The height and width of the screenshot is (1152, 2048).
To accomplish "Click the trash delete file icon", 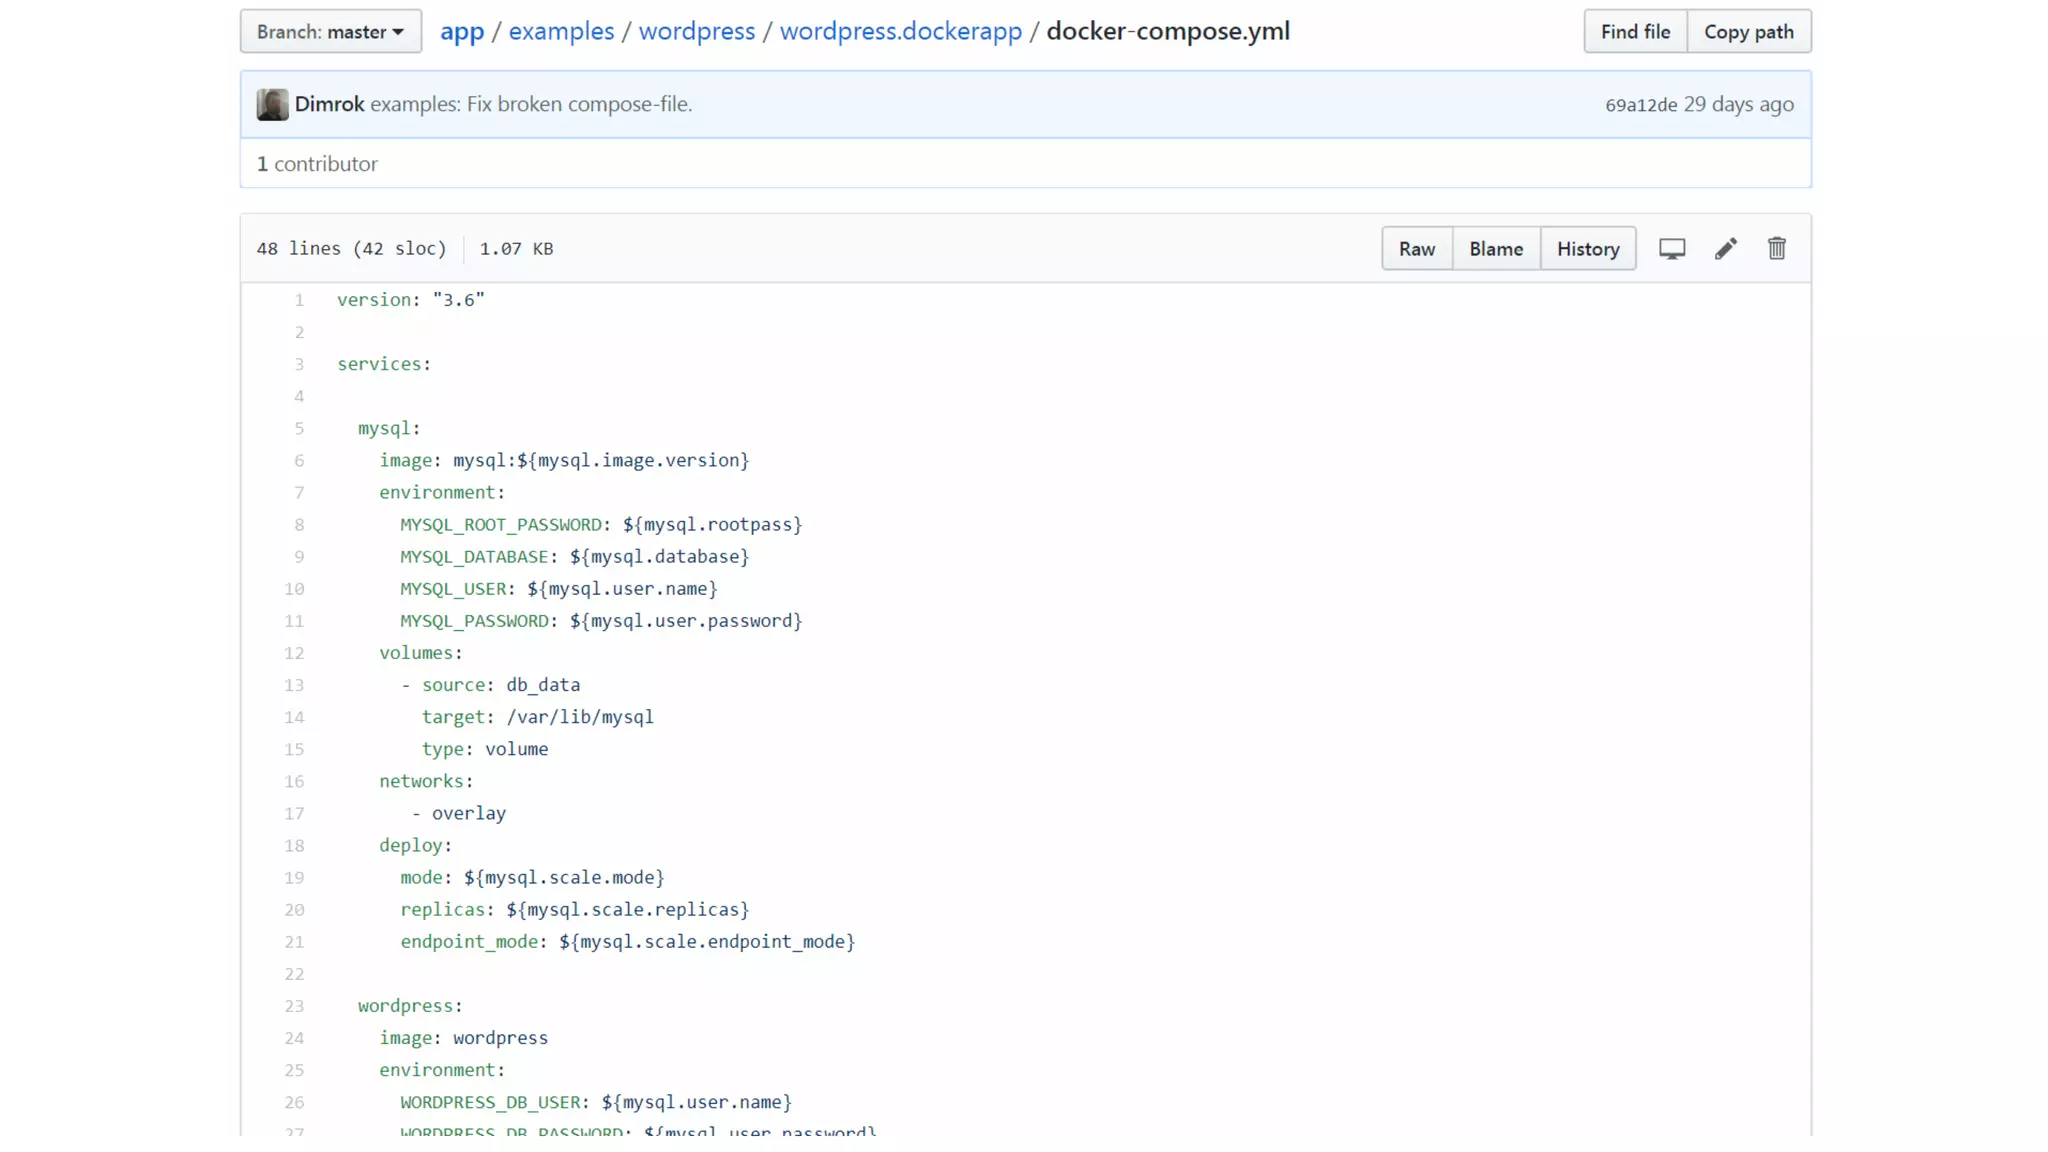I will point(1776,249).
